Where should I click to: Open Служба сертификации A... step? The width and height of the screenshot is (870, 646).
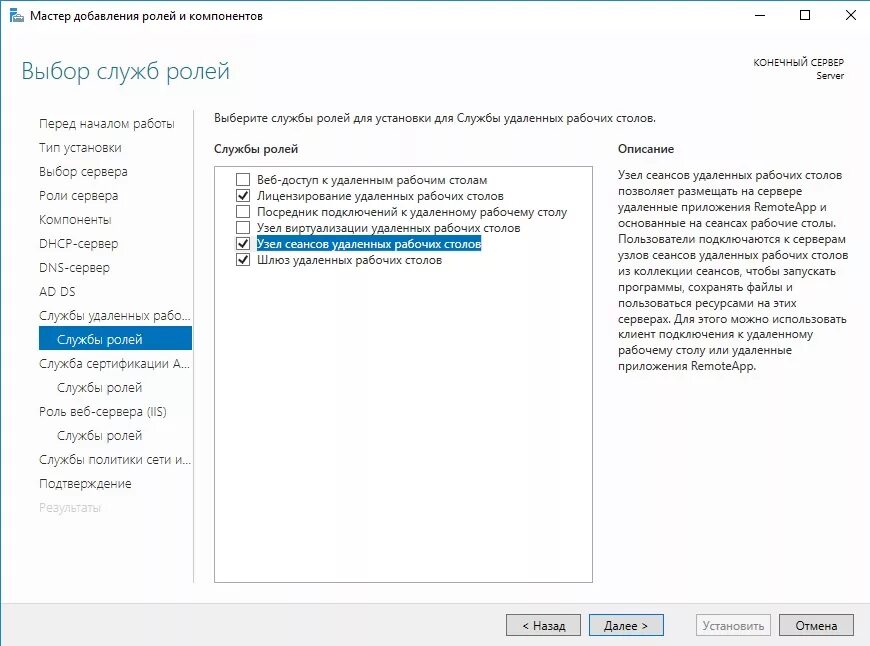[x=114, y=364]
